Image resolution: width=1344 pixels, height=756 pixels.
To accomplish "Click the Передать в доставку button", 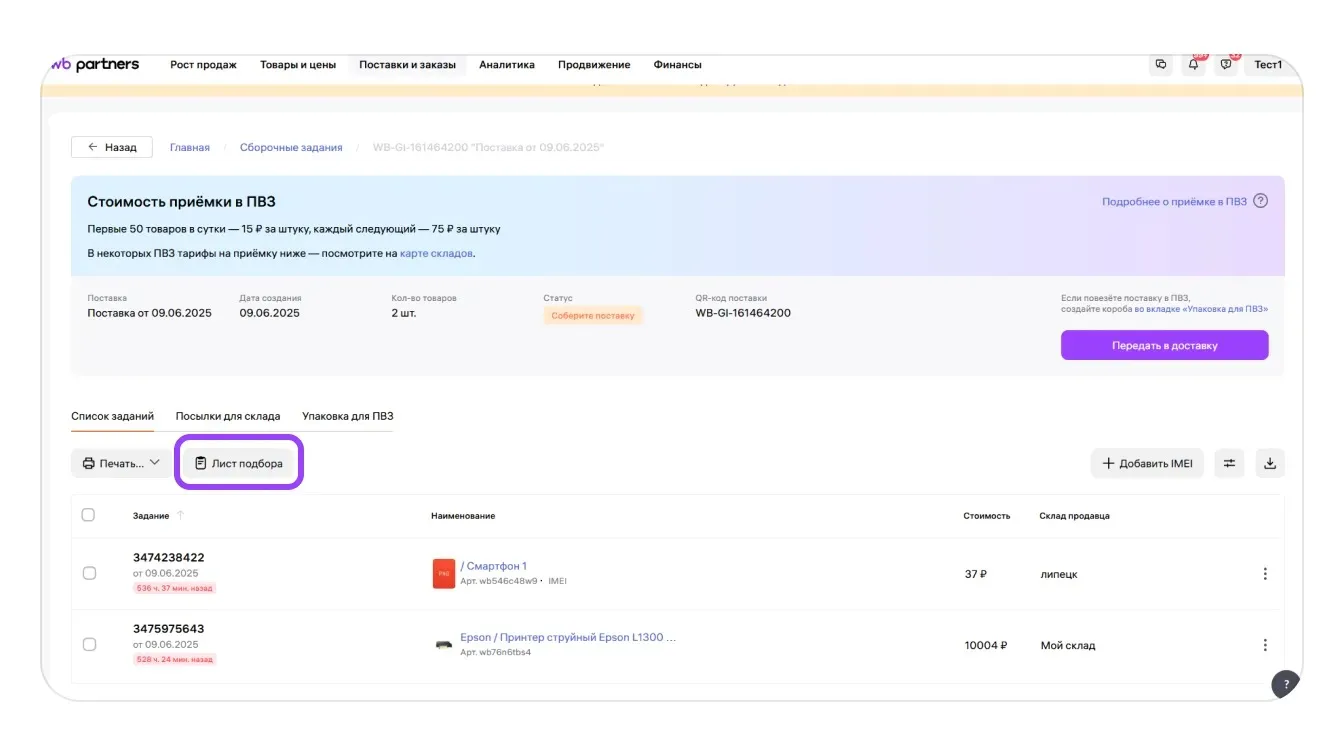I will click(1164, 345).
